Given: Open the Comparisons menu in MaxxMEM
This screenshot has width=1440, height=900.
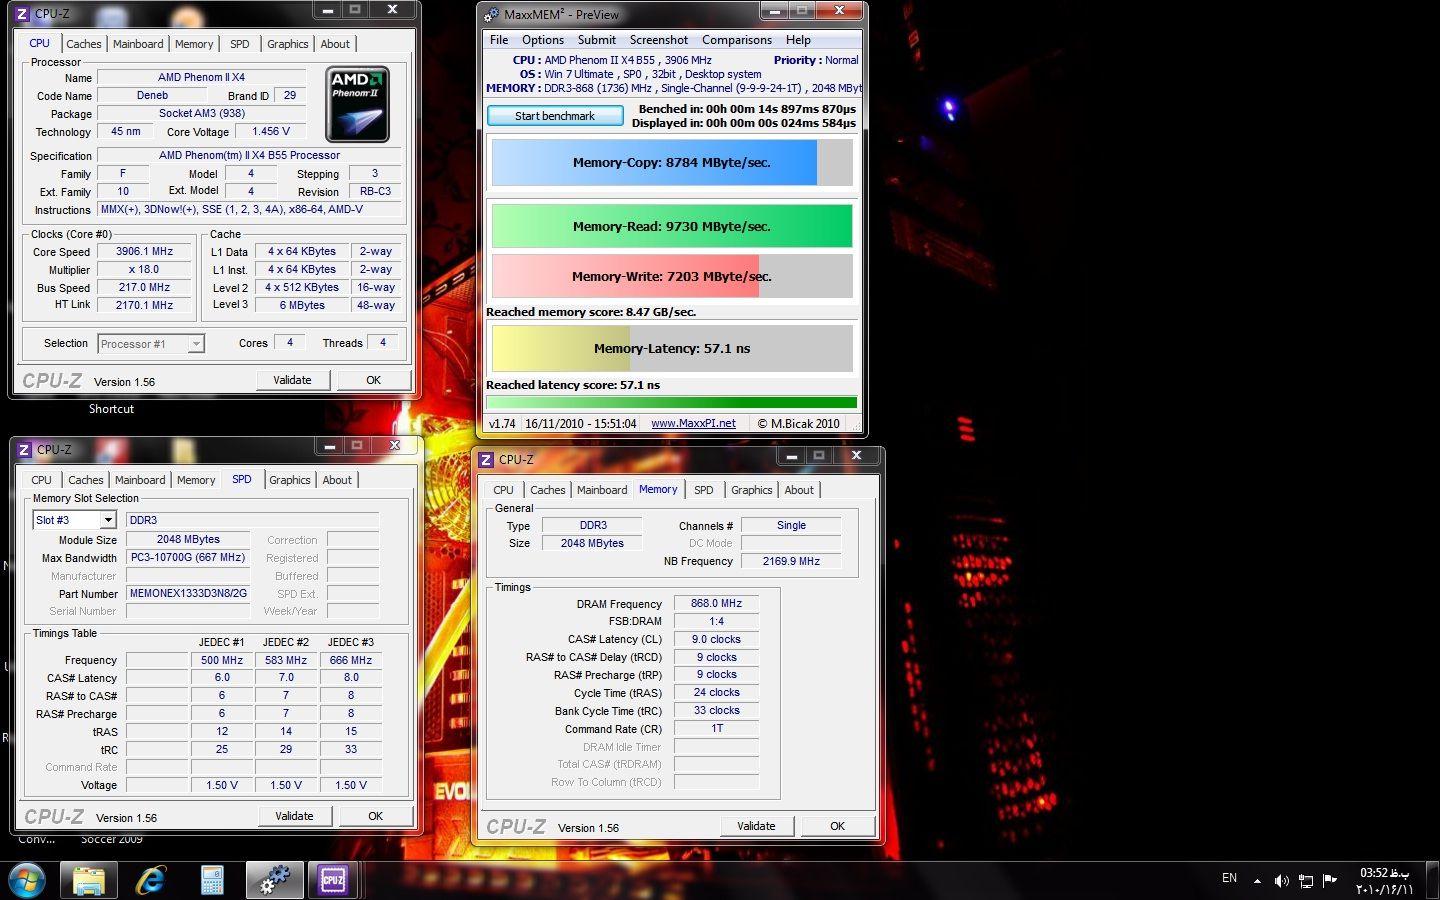Looking at the screenshot, I should coord(737,40).
